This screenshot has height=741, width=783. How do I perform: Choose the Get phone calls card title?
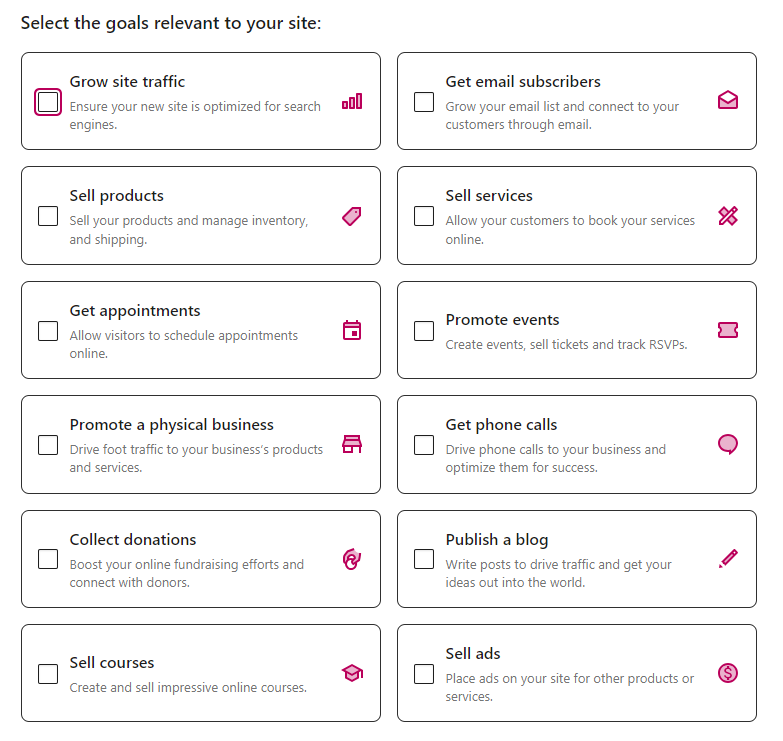(x=501, y=425)
